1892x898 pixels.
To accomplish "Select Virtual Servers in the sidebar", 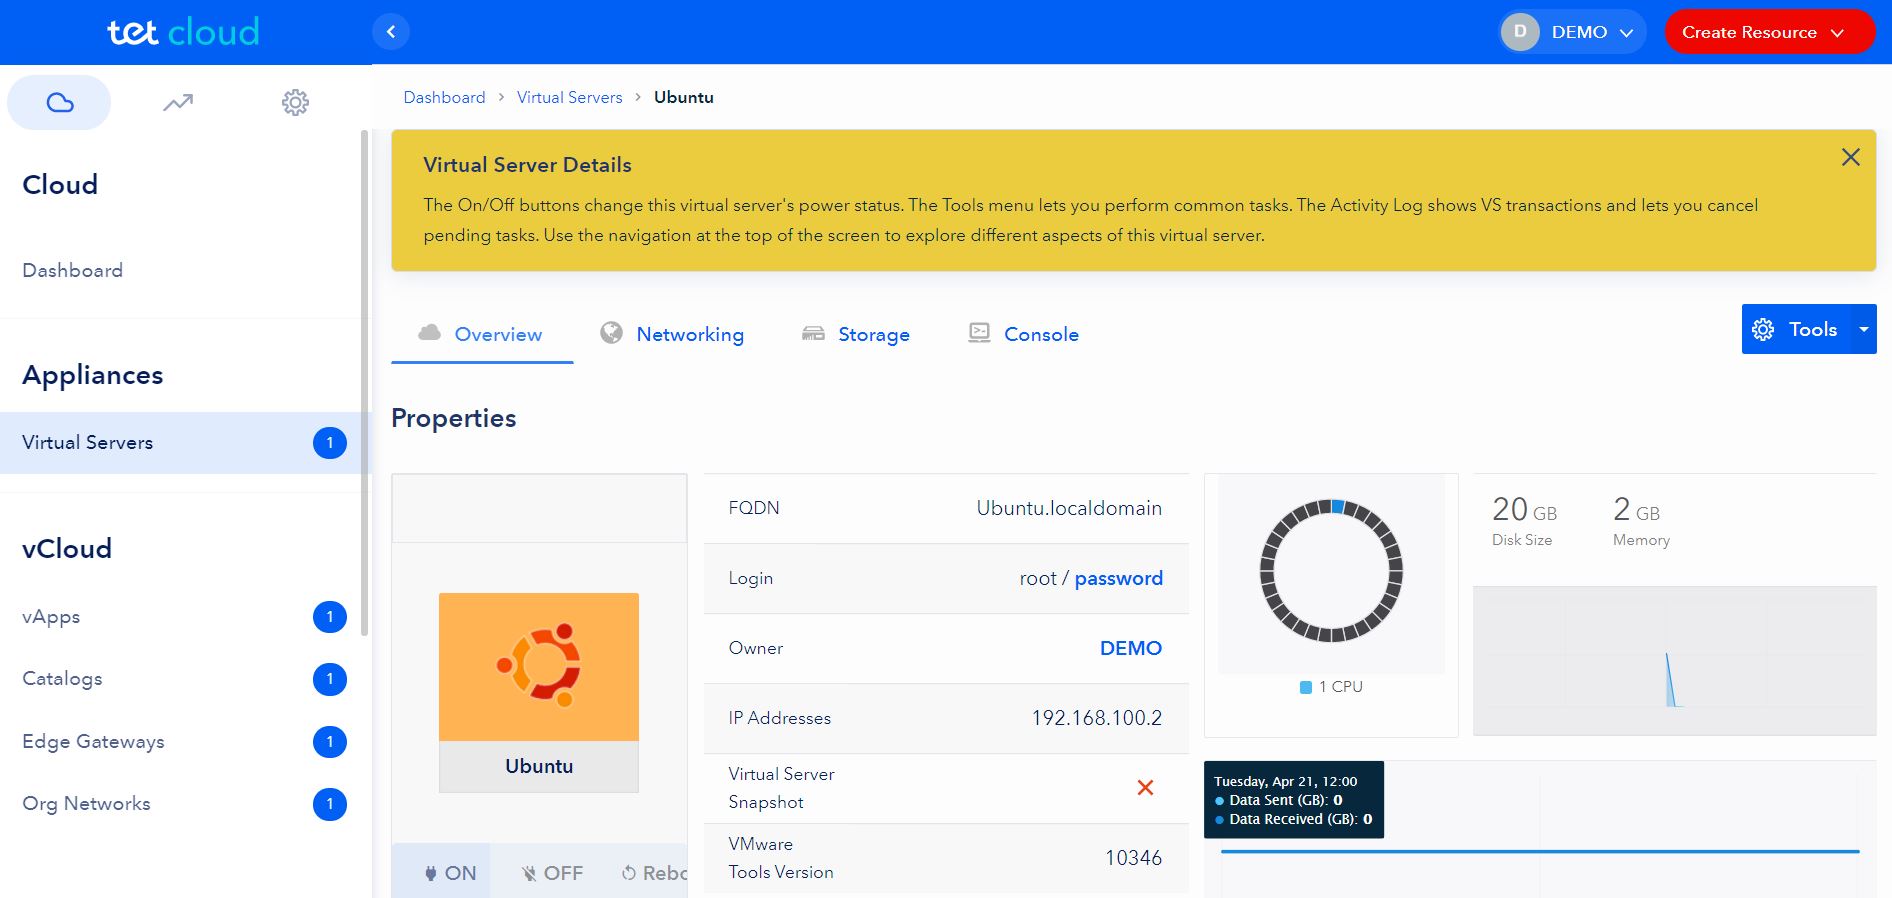I will 184,443.
